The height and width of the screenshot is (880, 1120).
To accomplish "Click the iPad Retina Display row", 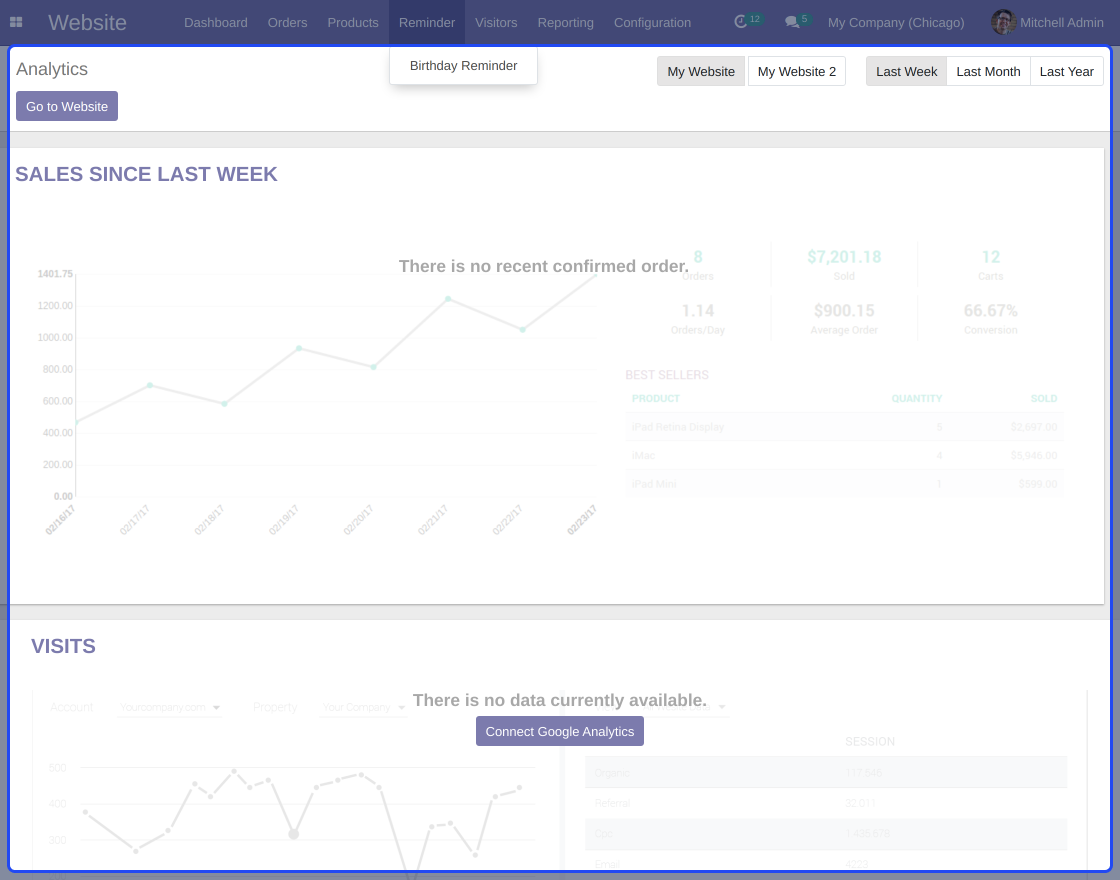I will [844, 427].
